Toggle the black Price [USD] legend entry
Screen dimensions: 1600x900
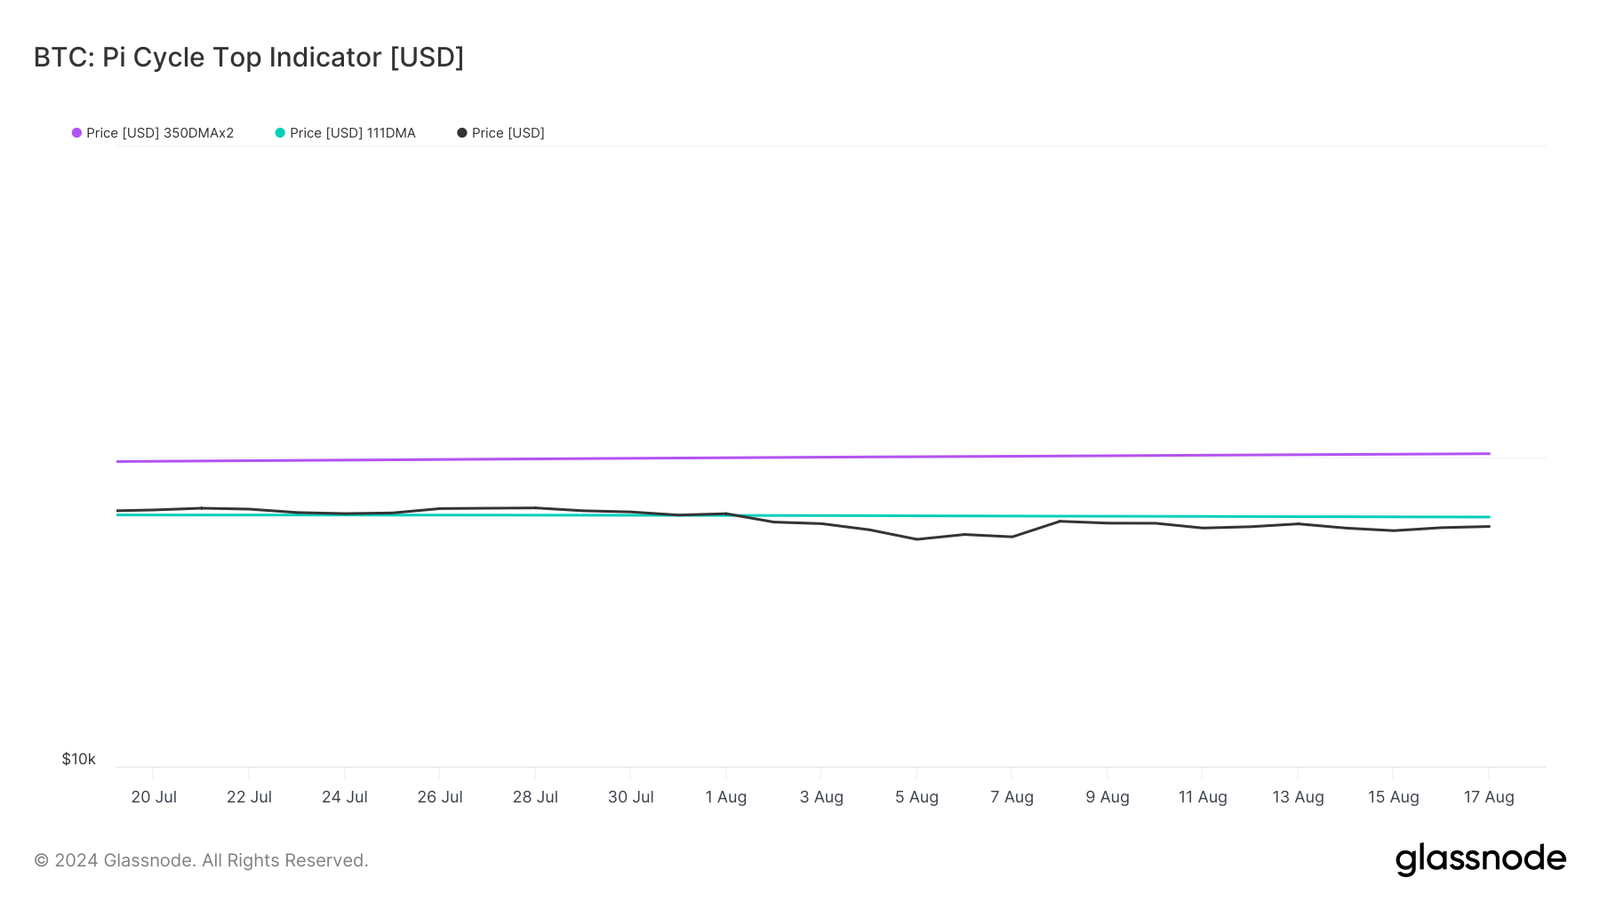click(501, 133)
